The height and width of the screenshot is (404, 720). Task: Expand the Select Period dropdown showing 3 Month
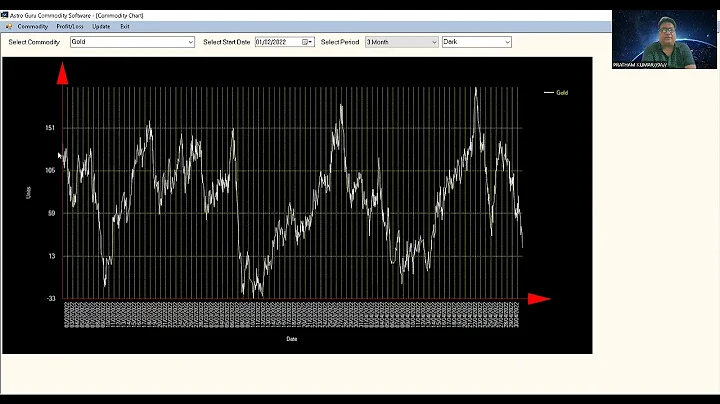pos(434,42)
